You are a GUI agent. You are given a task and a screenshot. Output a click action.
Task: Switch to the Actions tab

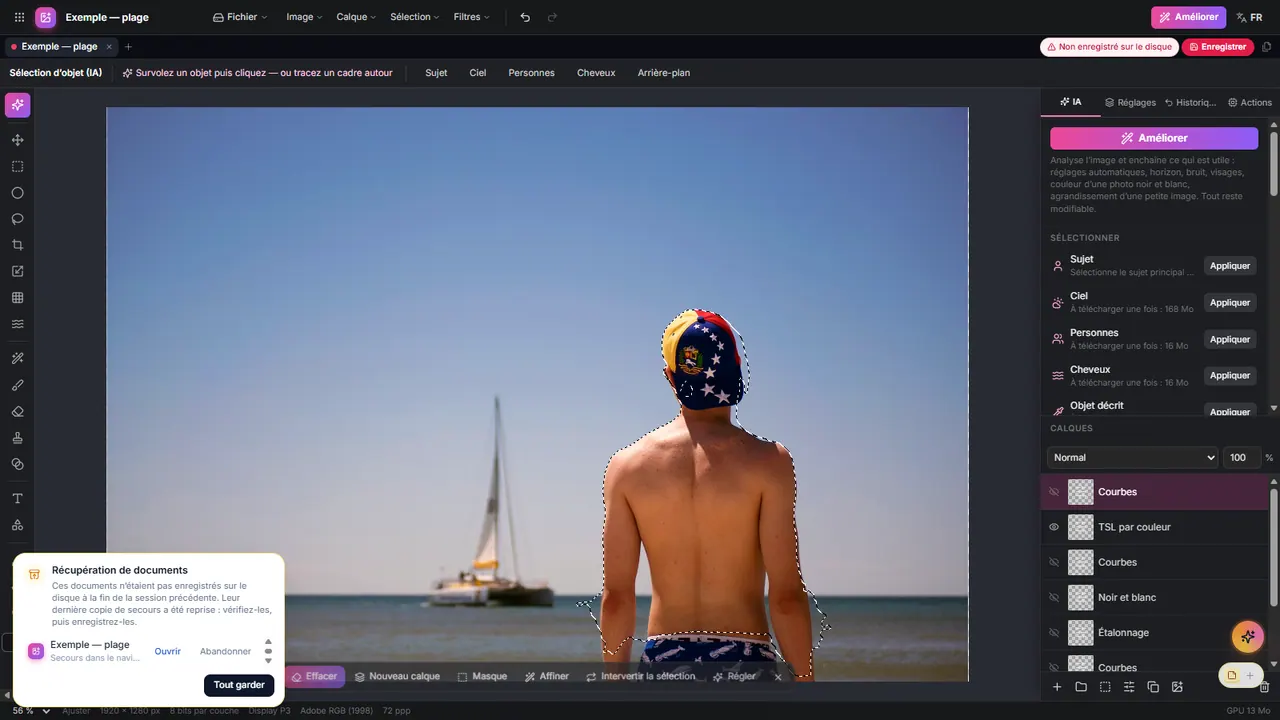pyautogui.click(x=1250, y=102)
